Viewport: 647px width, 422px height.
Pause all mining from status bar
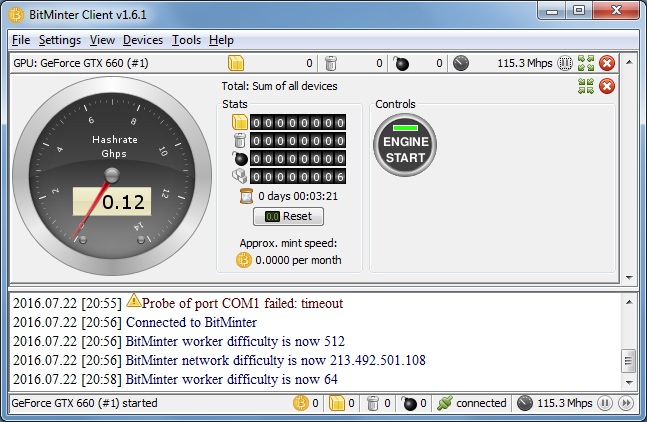tap(604, 403)
